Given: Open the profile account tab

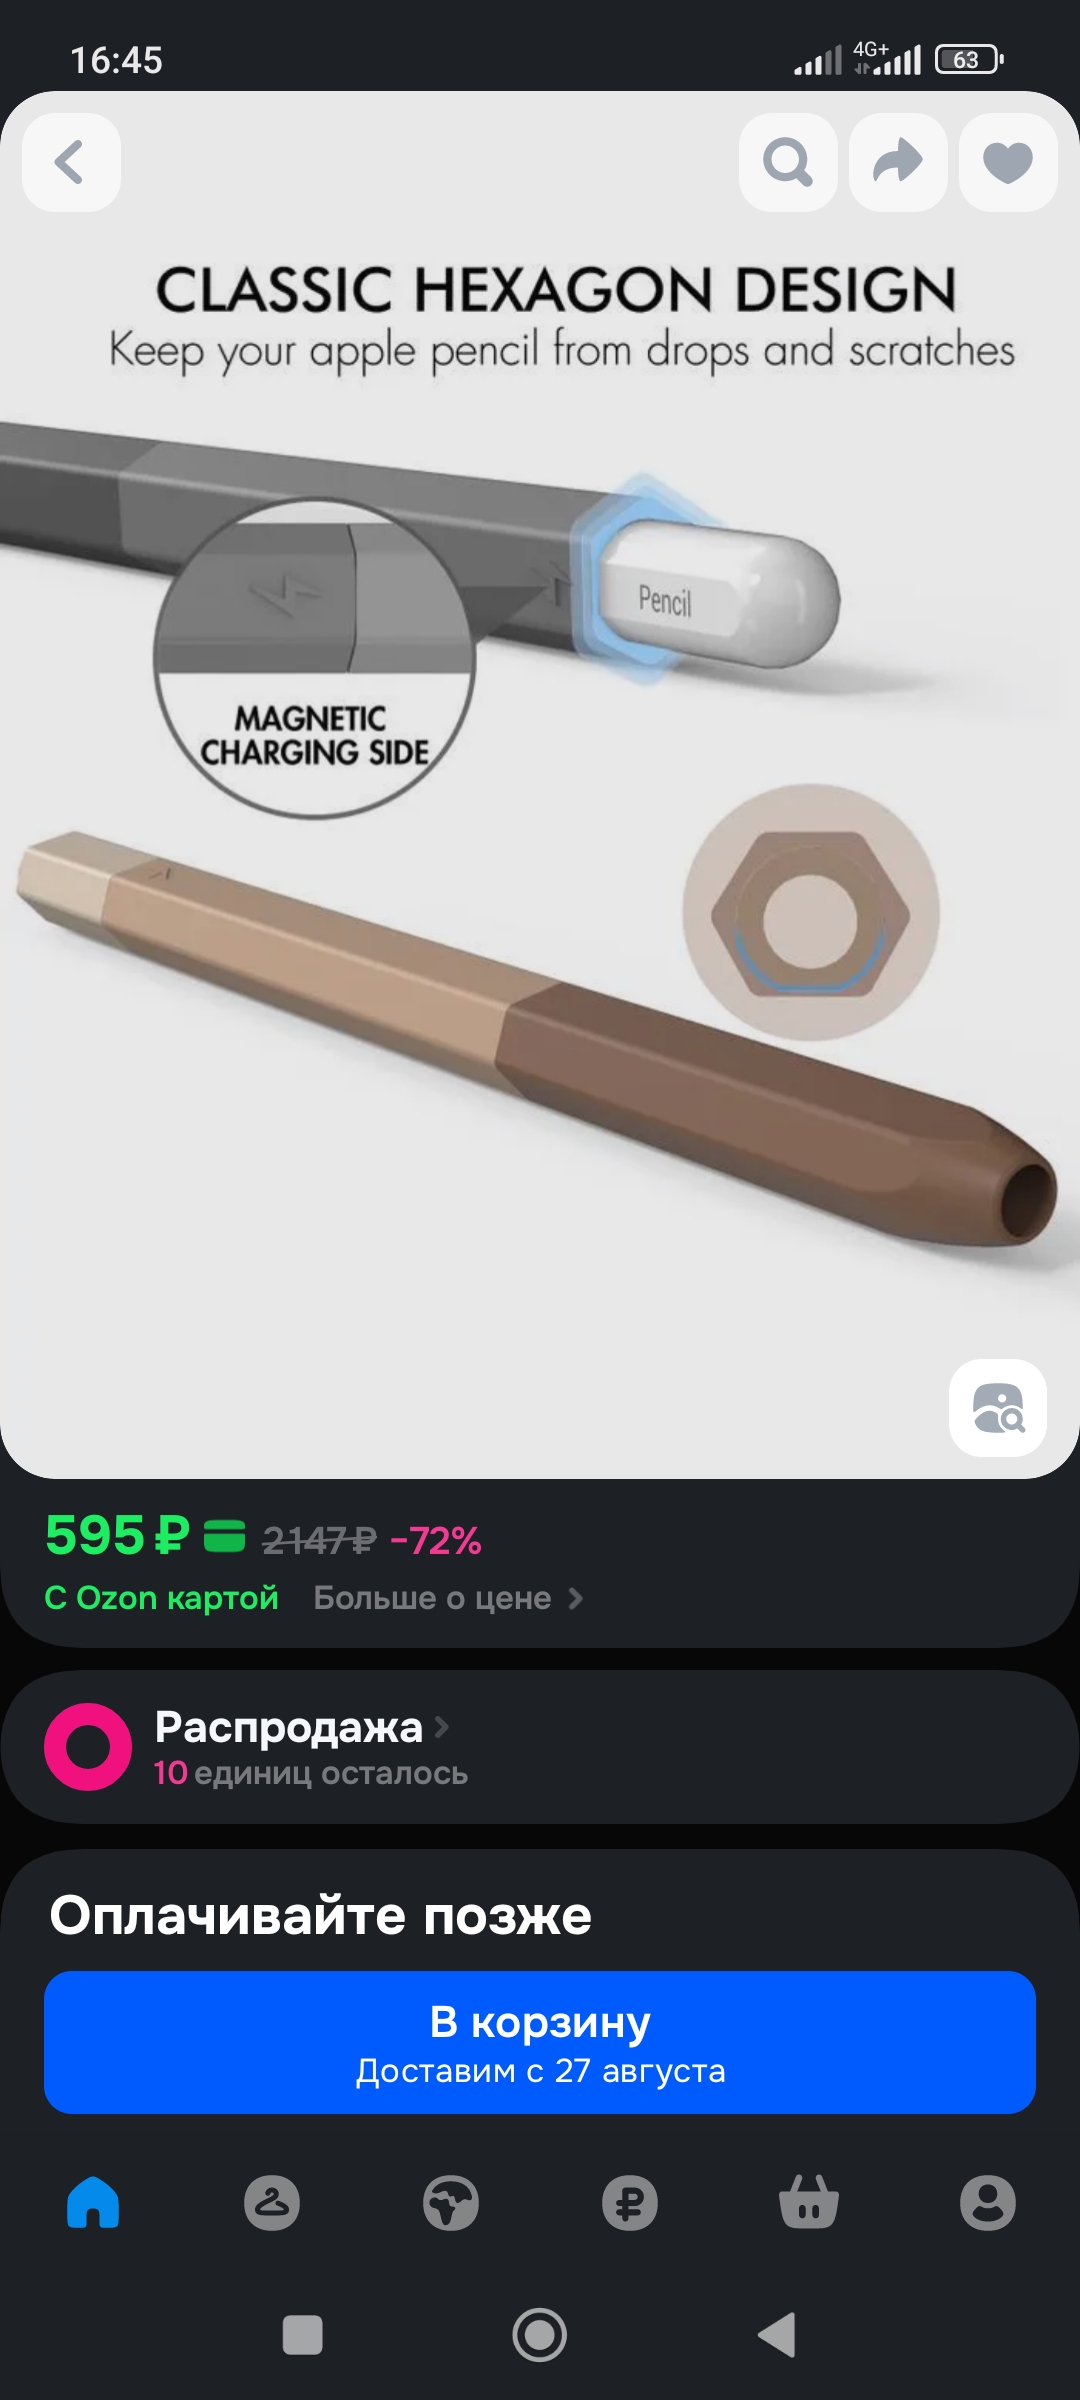Looking at the screenshot, I should [x=988, y=2202].
